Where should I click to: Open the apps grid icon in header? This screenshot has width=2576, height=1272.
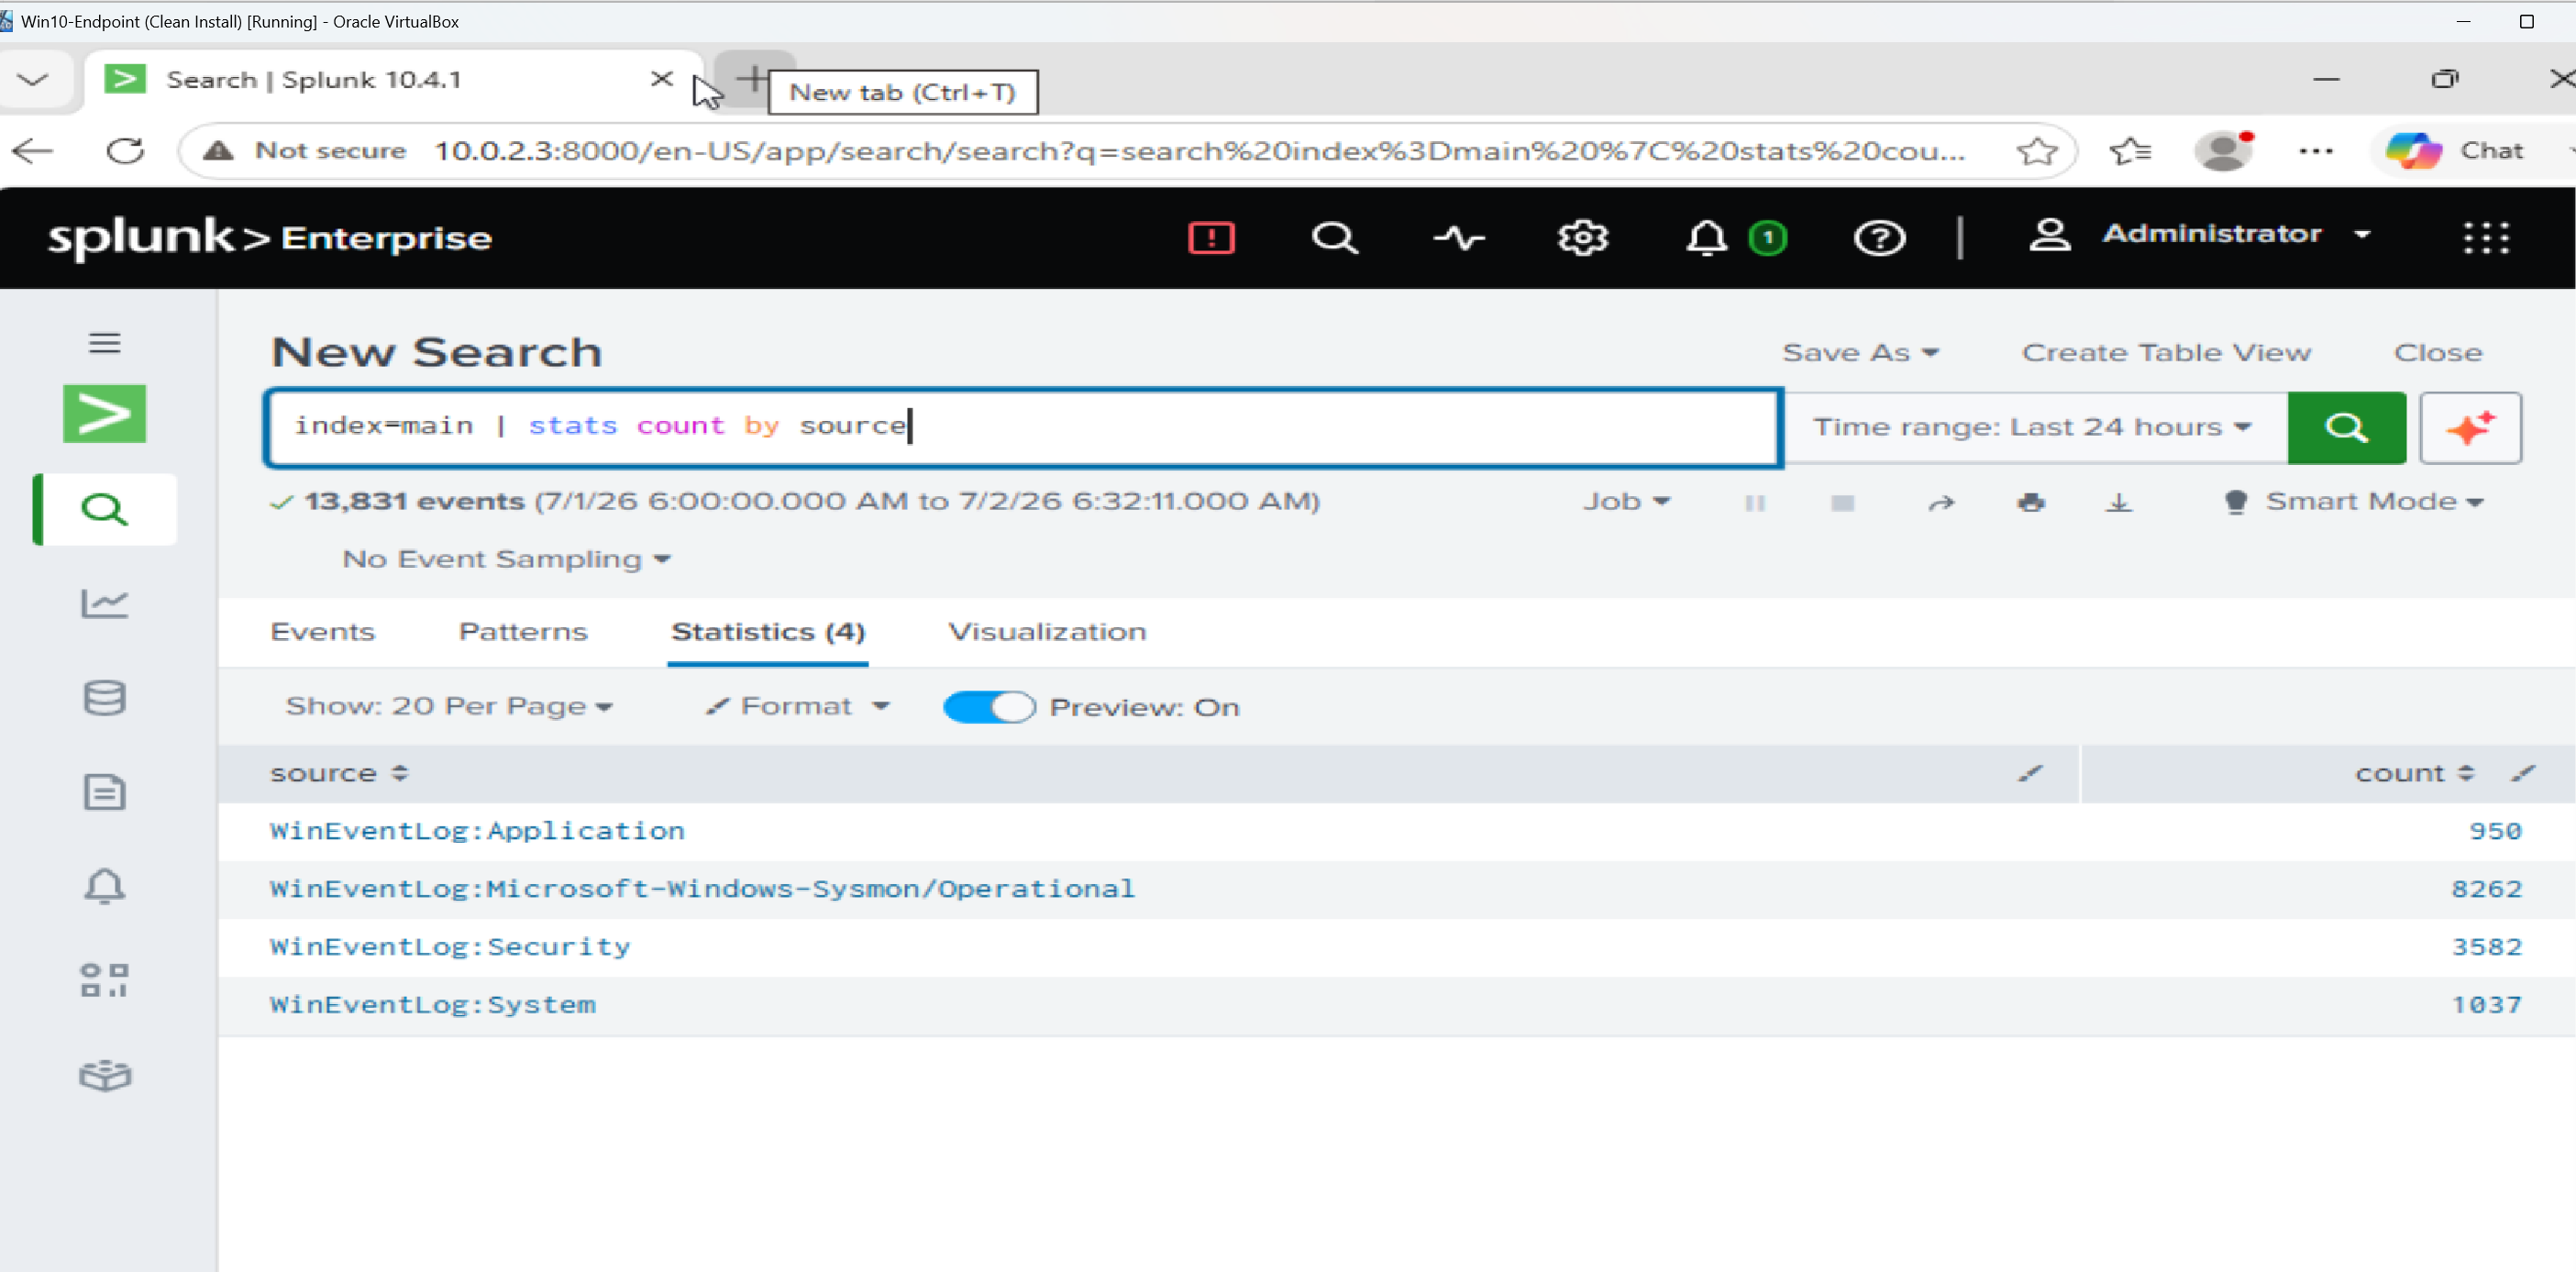(x=2485, y=238)
